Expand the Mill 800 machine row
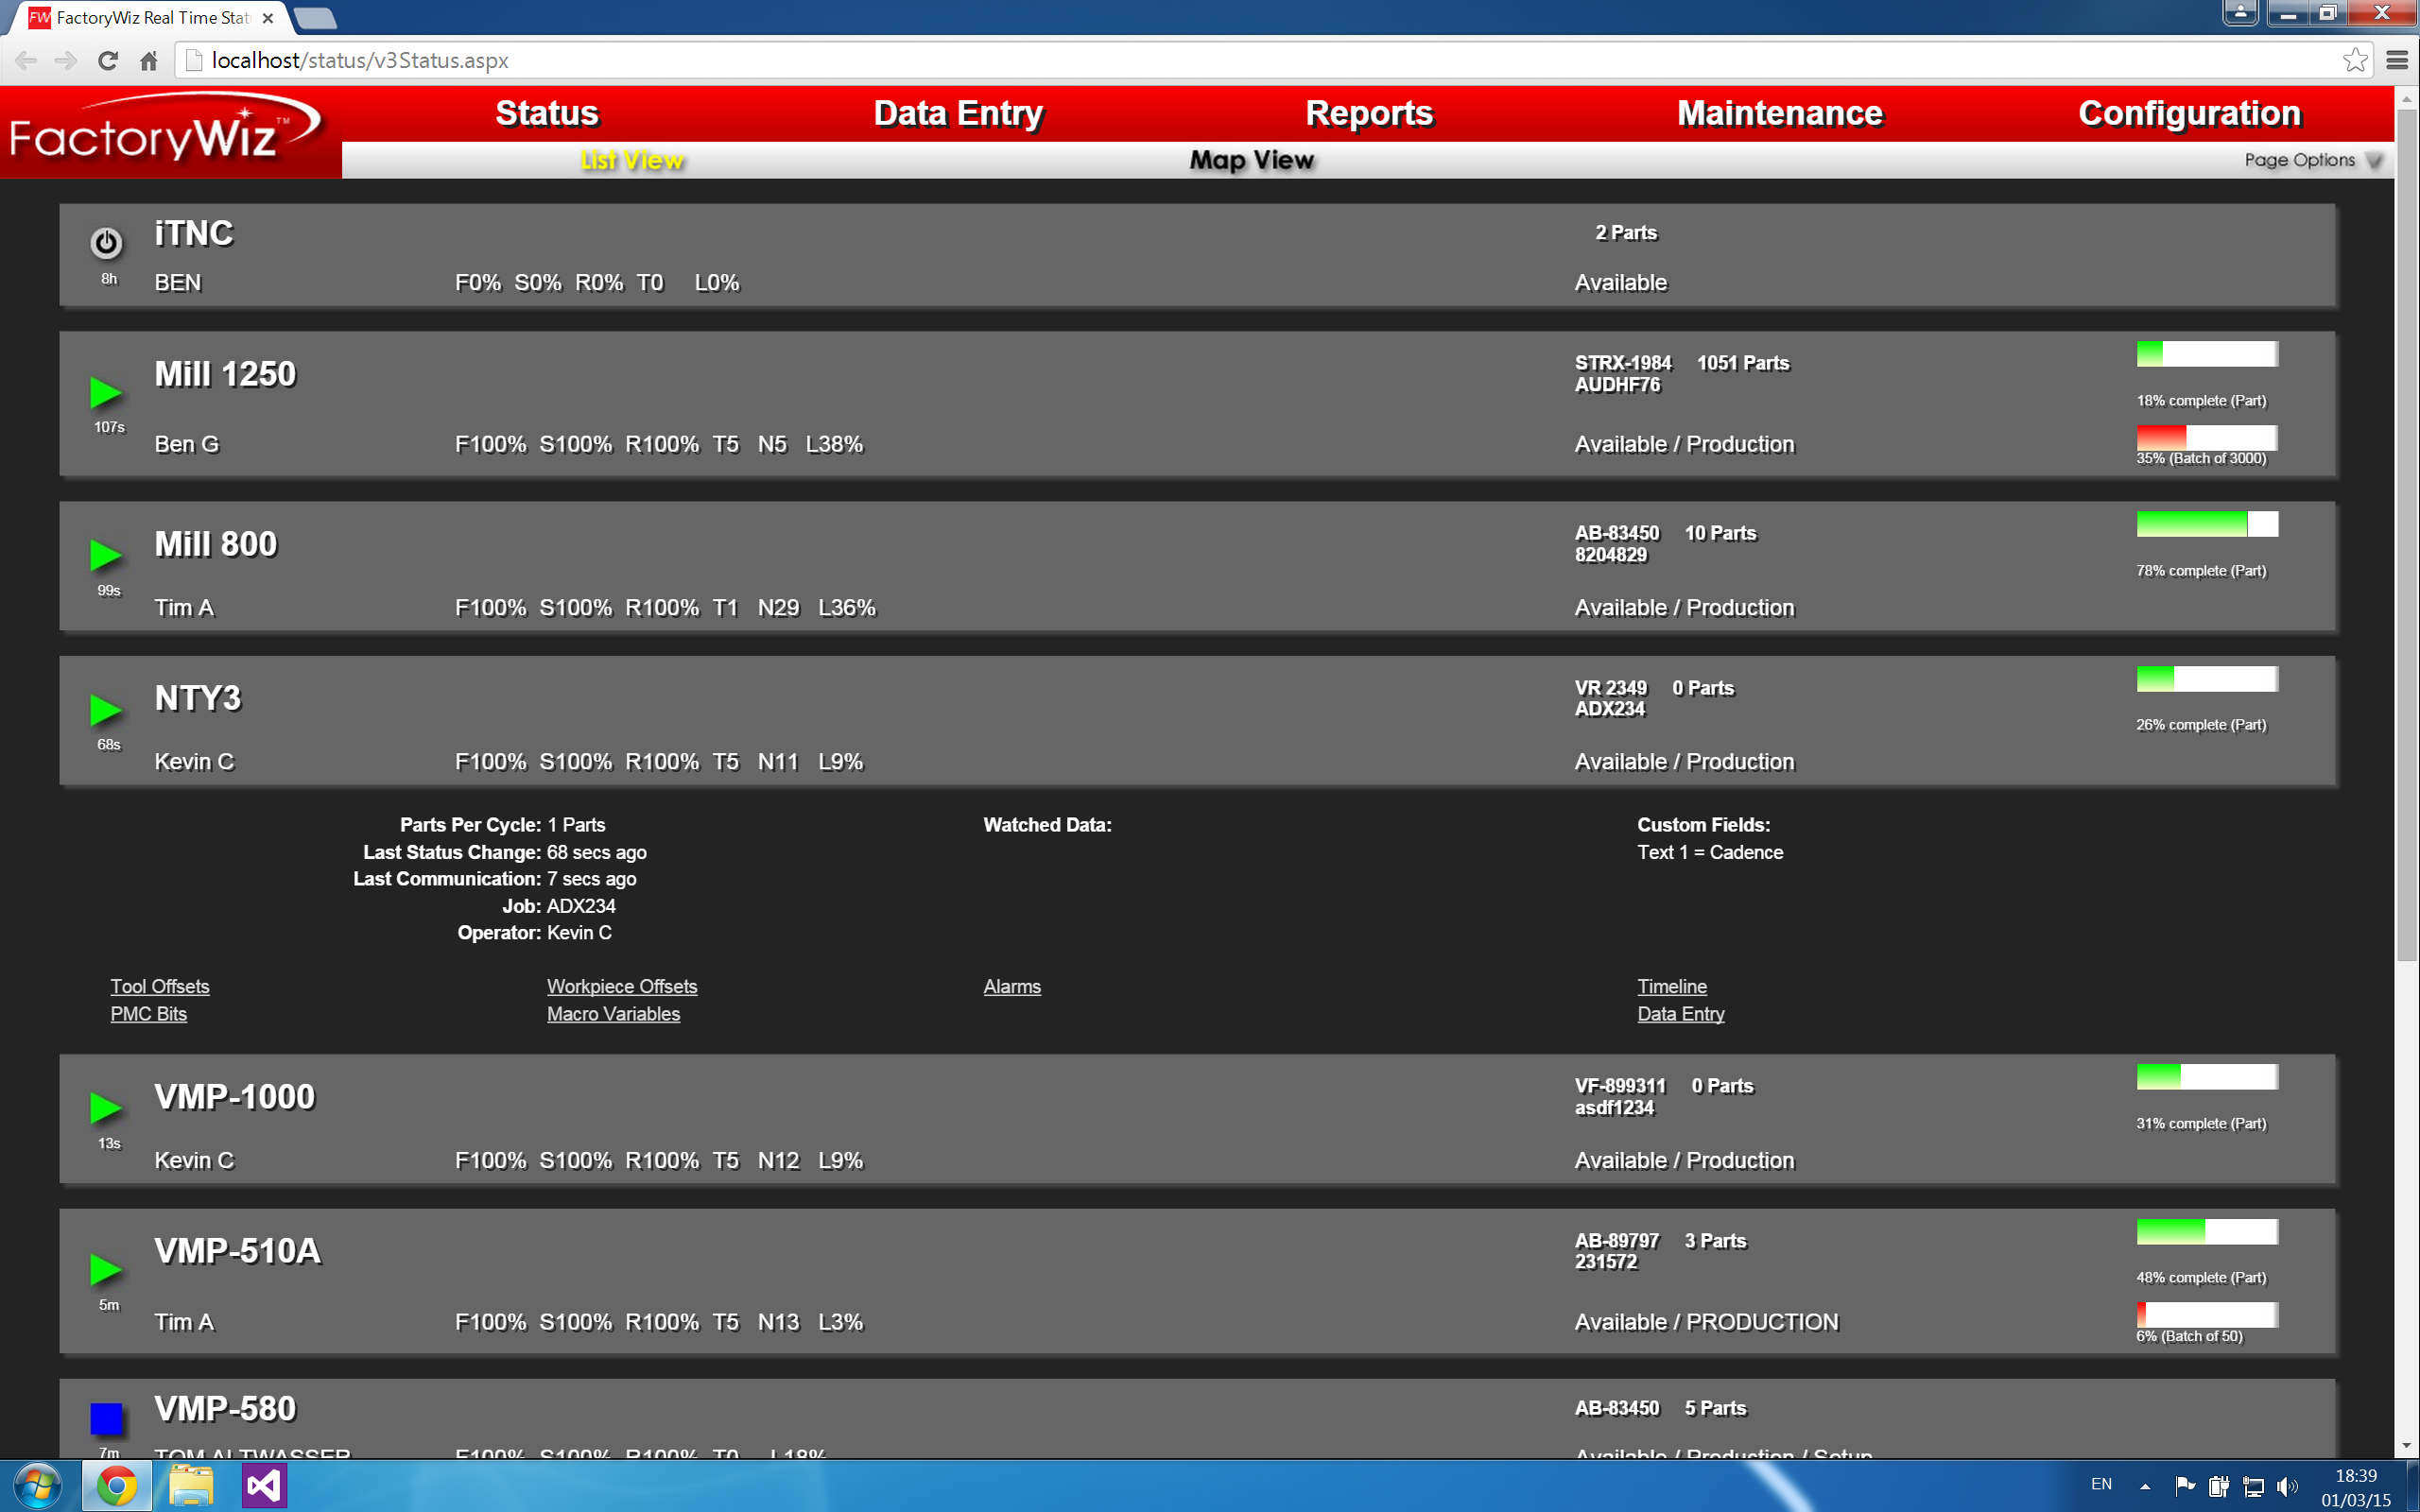Screen dimensions: 2420x1512 pos(1197,566)
